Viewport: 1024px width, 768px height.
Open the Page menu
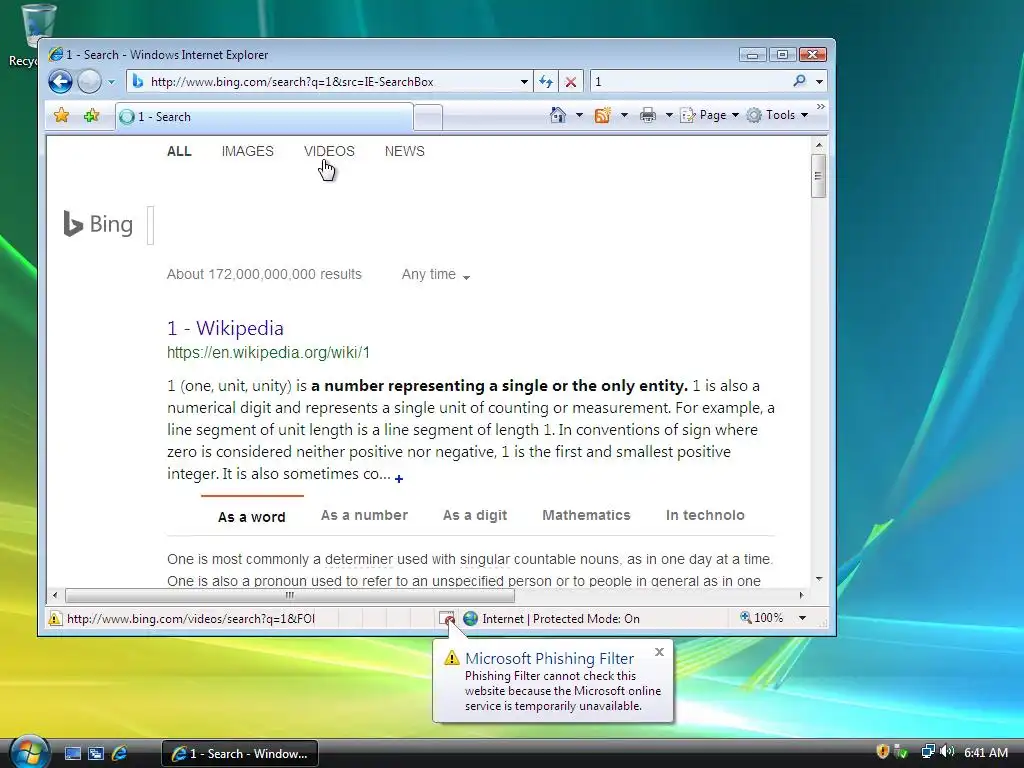tap(710, 115)
